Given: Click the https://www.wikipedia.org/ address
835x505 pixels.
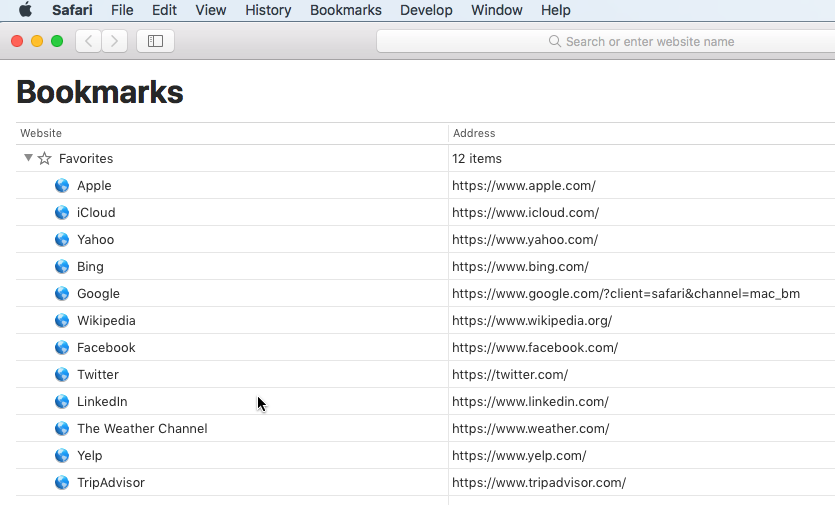Looking at the screenshot, I should point(532,321).
